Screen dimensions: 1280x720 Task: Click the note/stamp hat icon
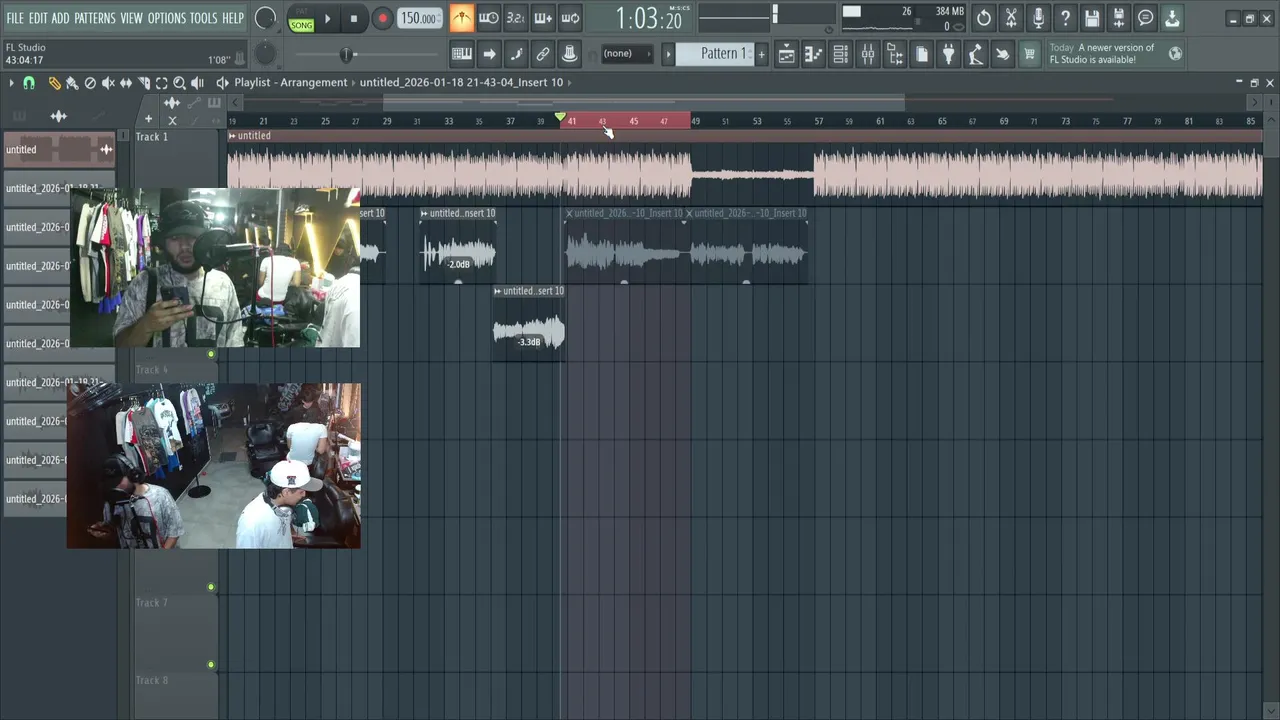click(570, 54)
